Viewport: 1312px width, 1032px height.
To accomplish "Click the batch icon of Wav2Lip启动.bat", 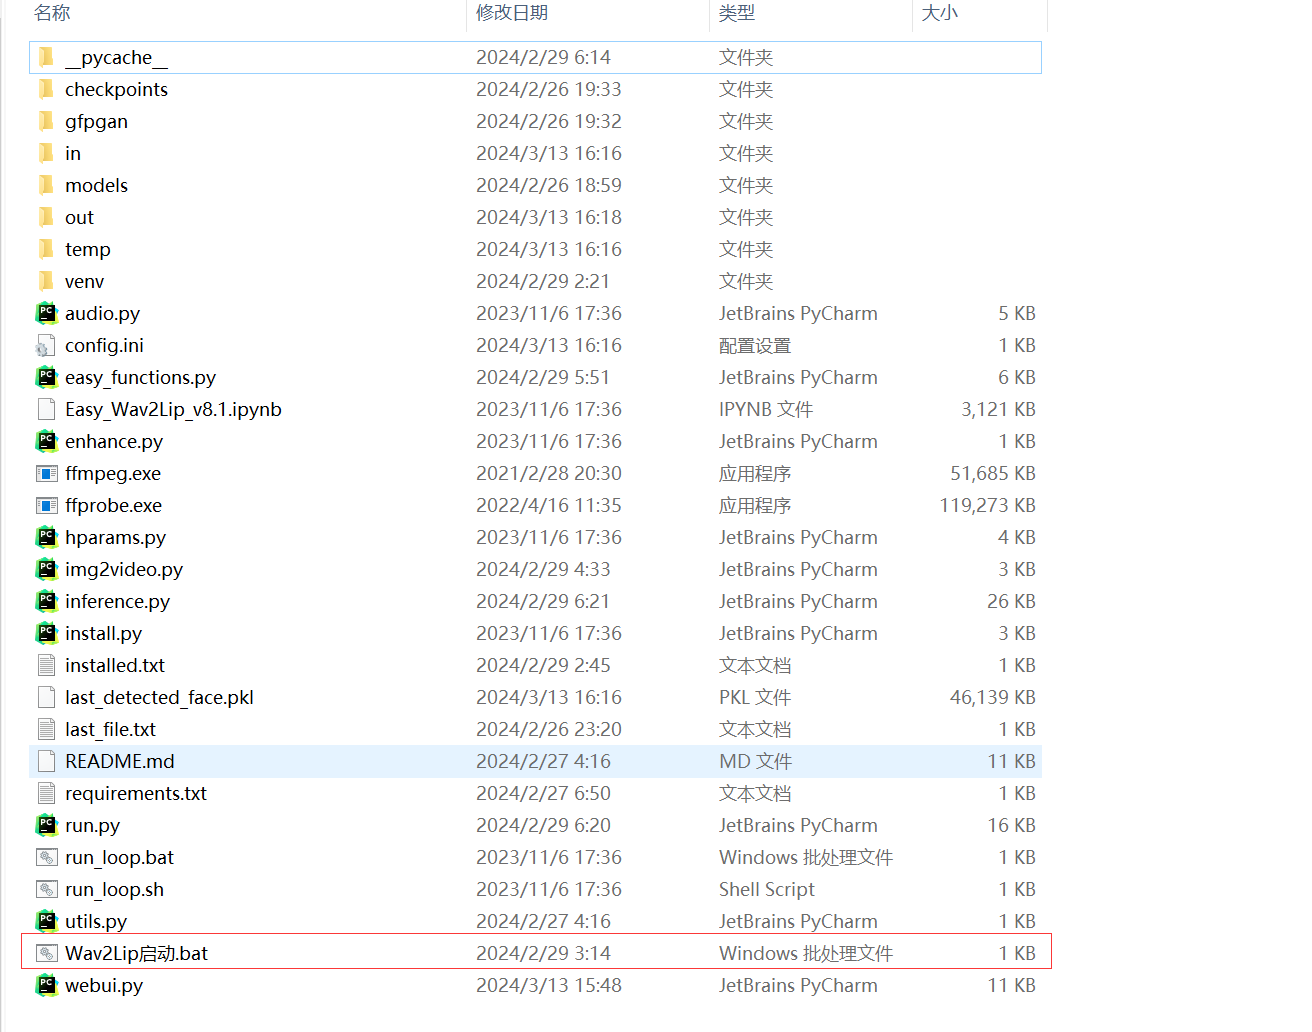I will pyautogui.click(x=46, y=953).
